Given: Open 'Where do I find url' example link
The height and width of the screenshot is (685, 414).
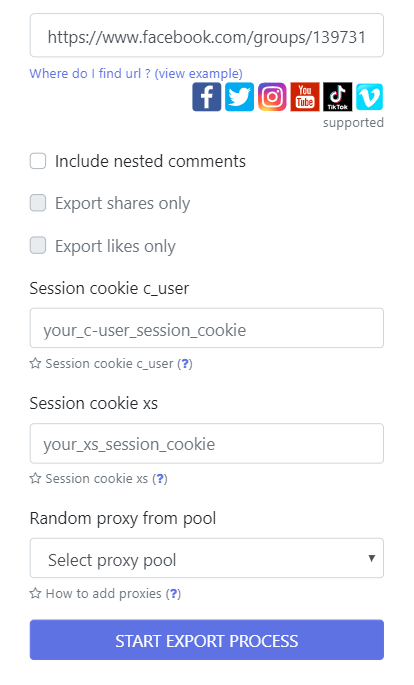Looking at the screenshot, I should pos(136,73).
